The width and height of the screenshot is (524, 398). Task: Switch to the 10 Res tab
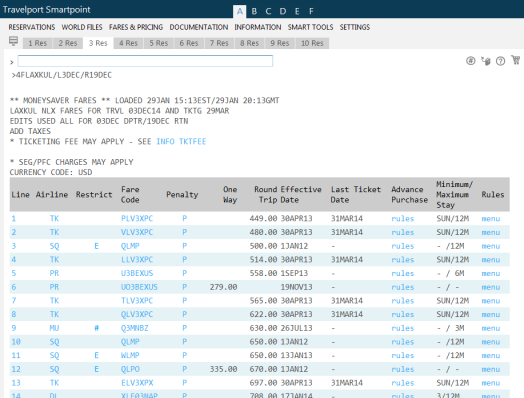[x=312, y=43]
